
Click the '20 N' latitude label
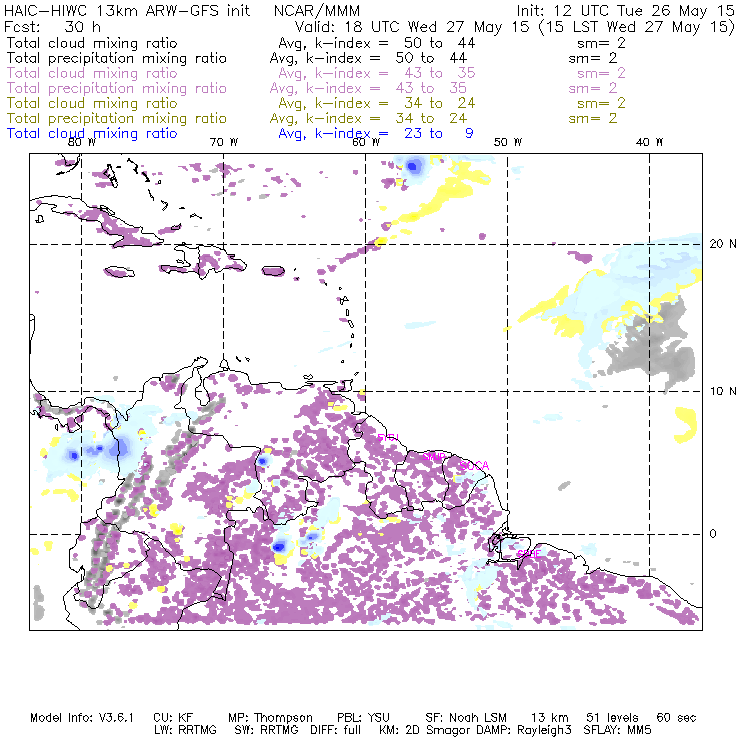point(723,244)
